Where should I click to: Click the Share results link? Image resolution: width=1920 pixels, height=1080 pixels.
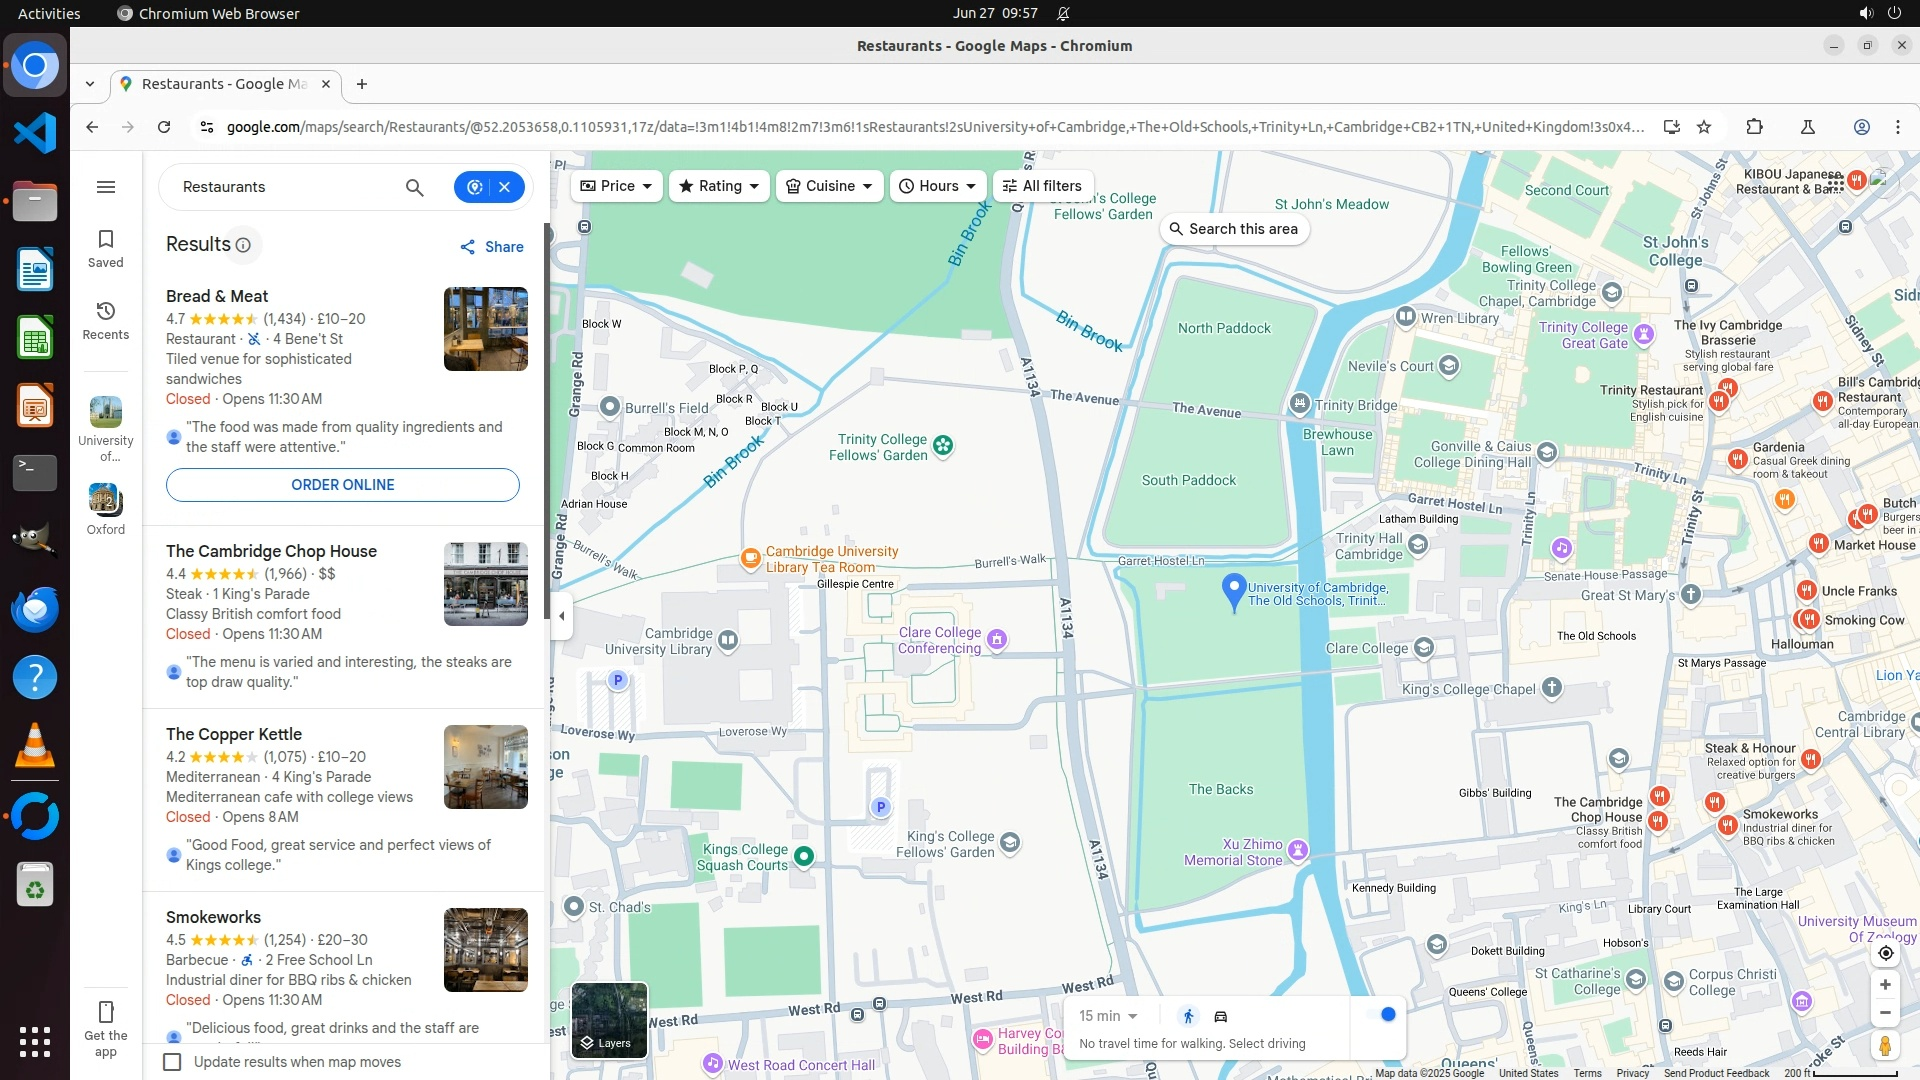pyautogui.click(x=491, y=247)
